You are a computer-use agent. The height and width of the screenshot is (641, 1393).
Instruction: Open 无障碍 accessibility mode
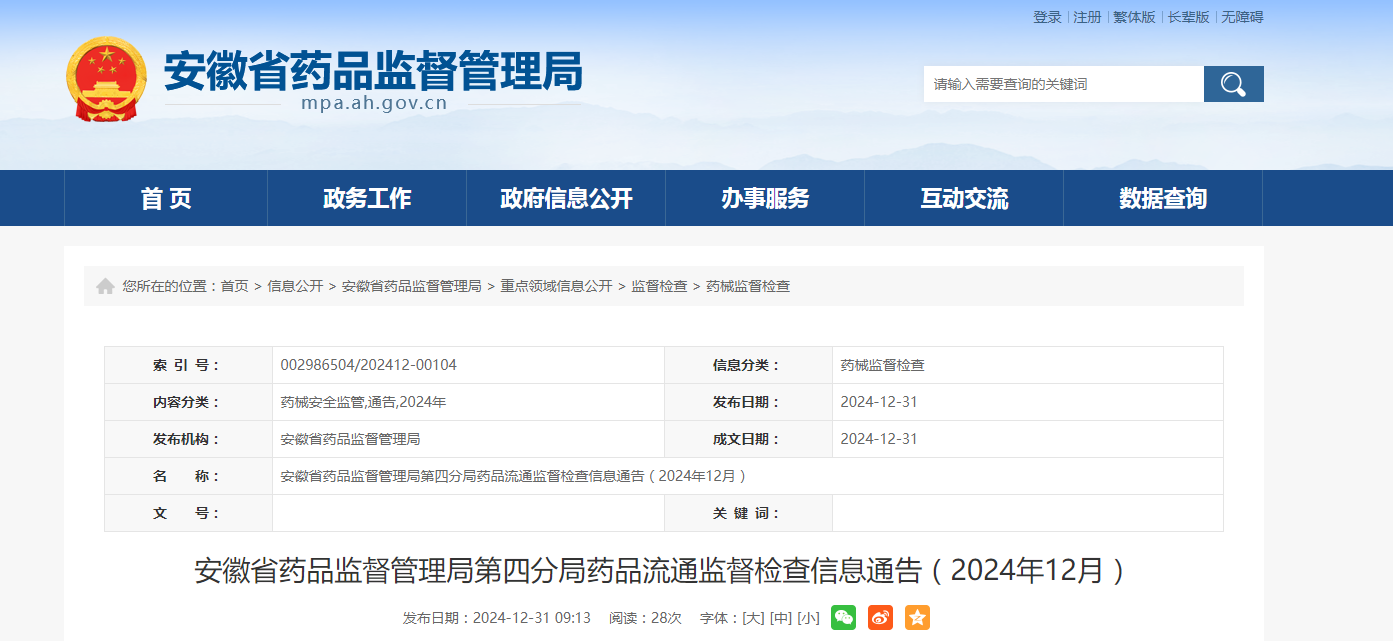(1242, 17)
